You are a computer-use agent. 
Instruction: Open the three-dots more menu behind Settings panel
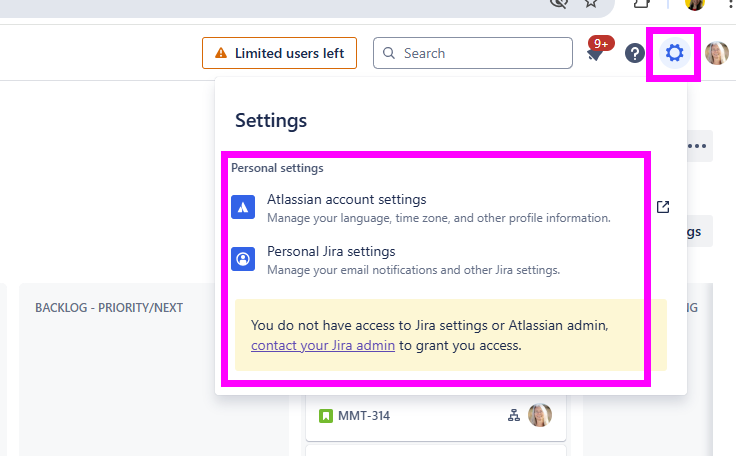[698, 146]
